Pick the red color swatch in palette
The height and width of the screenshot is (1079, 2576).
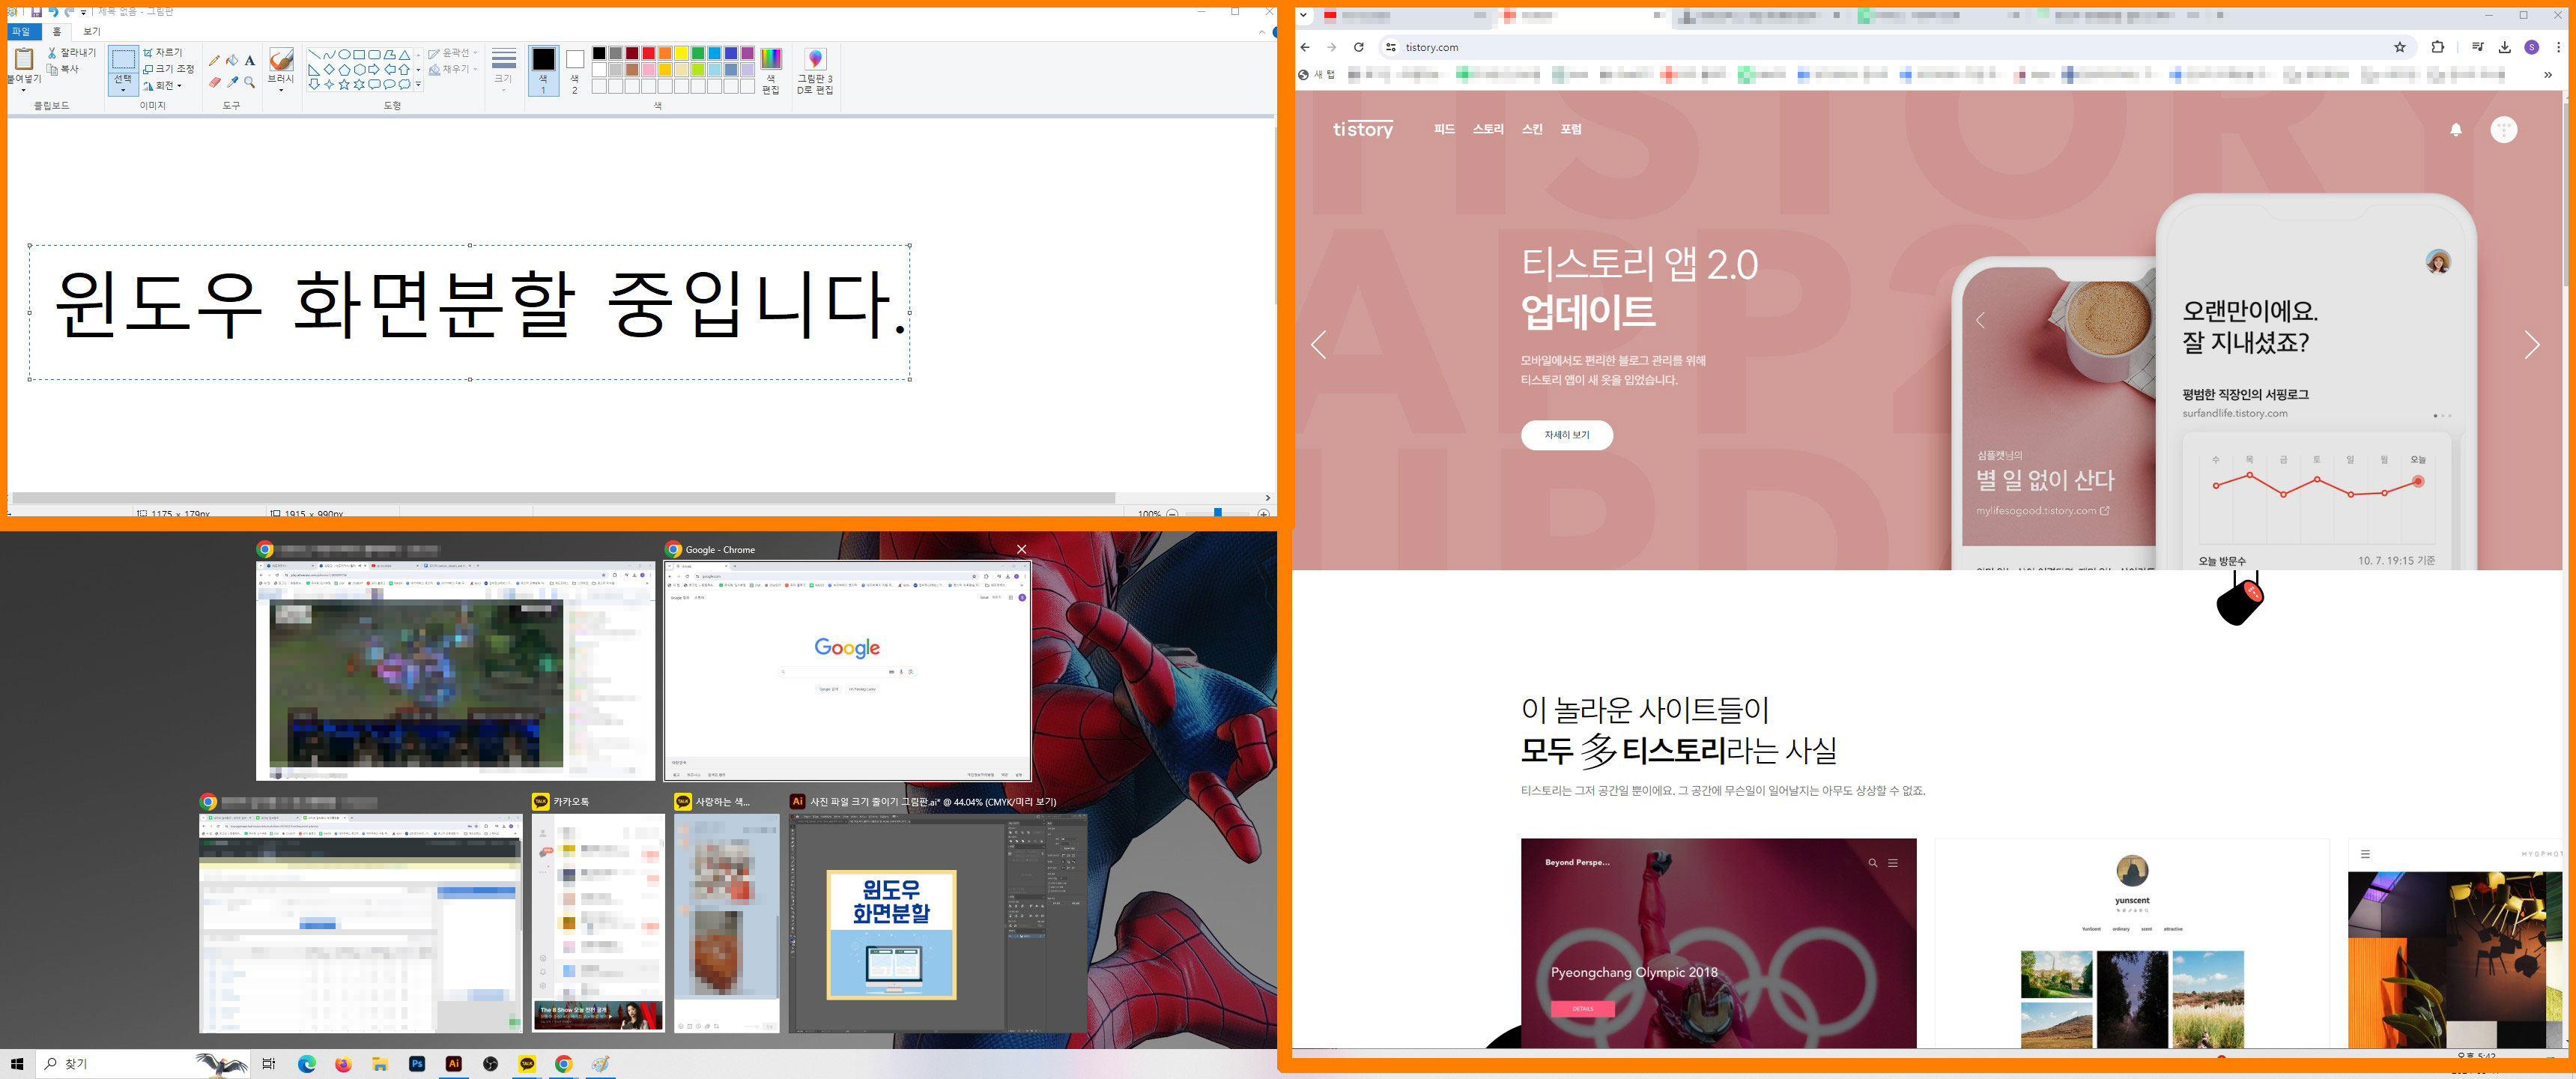click(x=649, y=53)
